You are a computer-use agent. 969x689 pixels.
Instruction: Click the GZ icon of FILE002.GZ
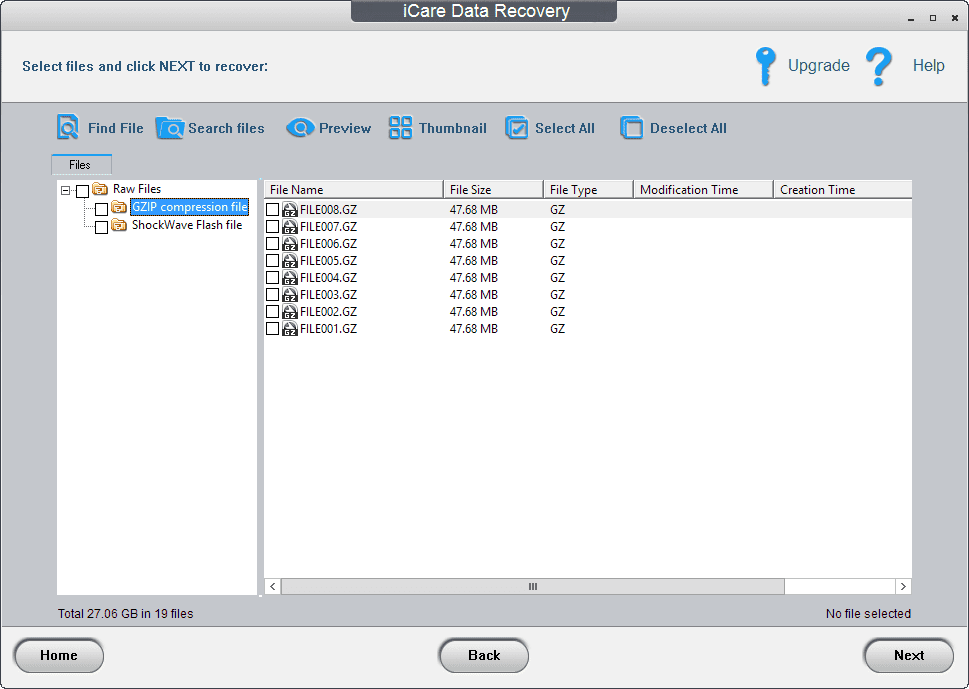click(x=290, y=311)
